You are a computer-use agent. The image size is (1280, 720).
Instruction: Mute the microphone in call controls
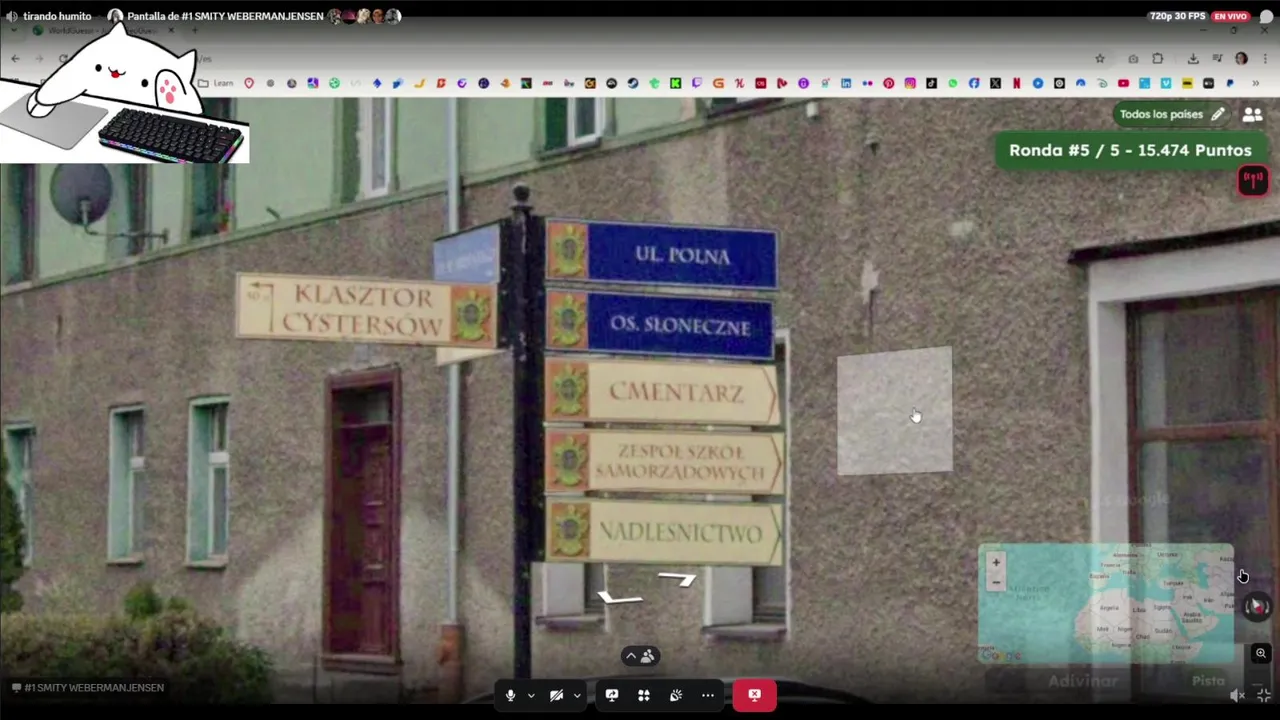(510, 695)
